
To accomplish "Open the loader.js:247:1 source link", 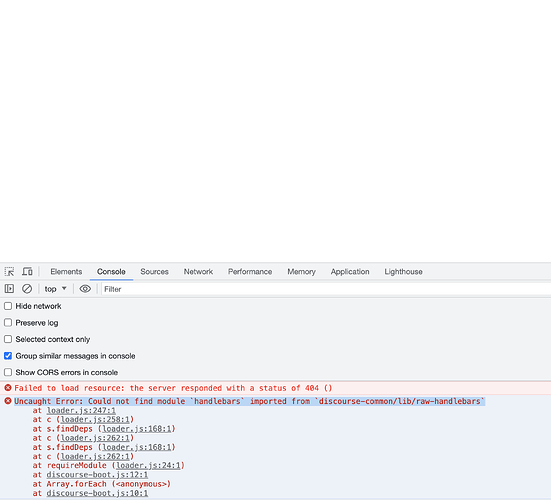I will click(x=81, y=410).
